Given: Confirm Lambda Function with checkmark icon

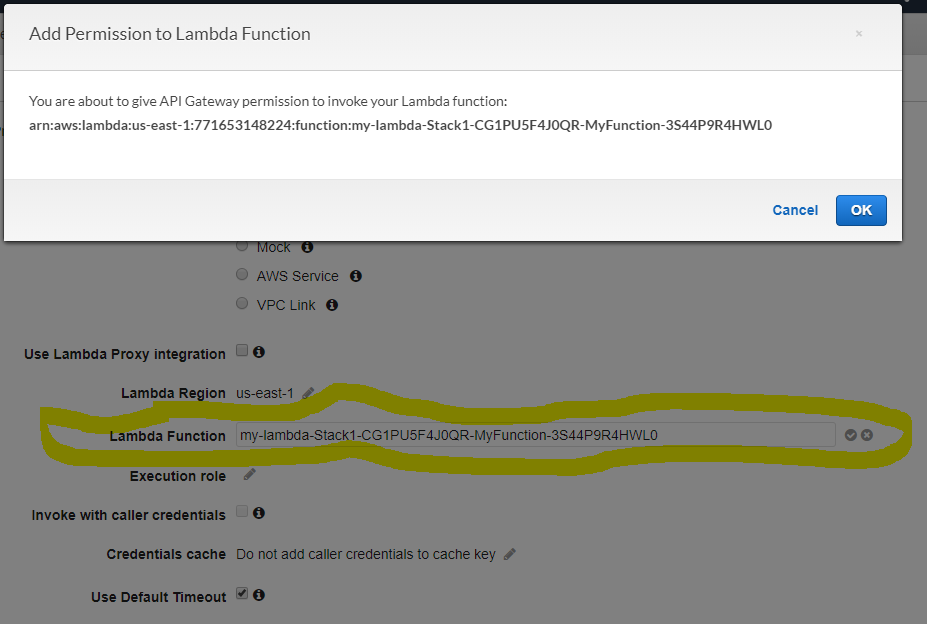Looking at the screenshot, I should click(x=851, y=435).
